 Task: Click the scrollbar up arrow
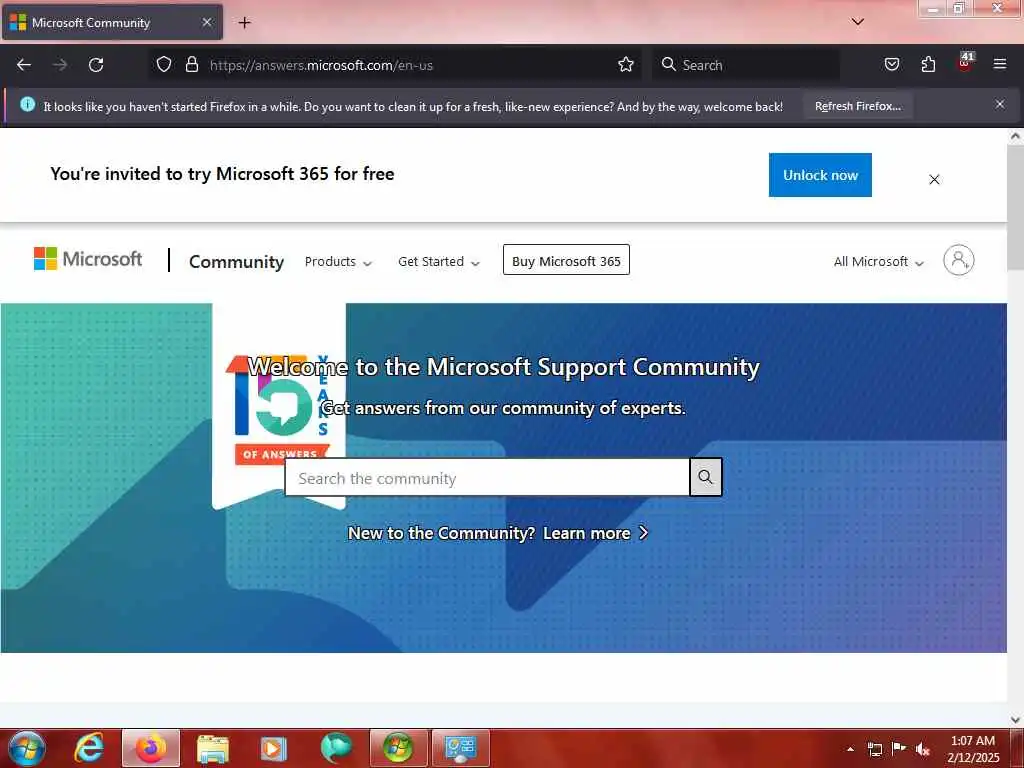click(1015, 136)
